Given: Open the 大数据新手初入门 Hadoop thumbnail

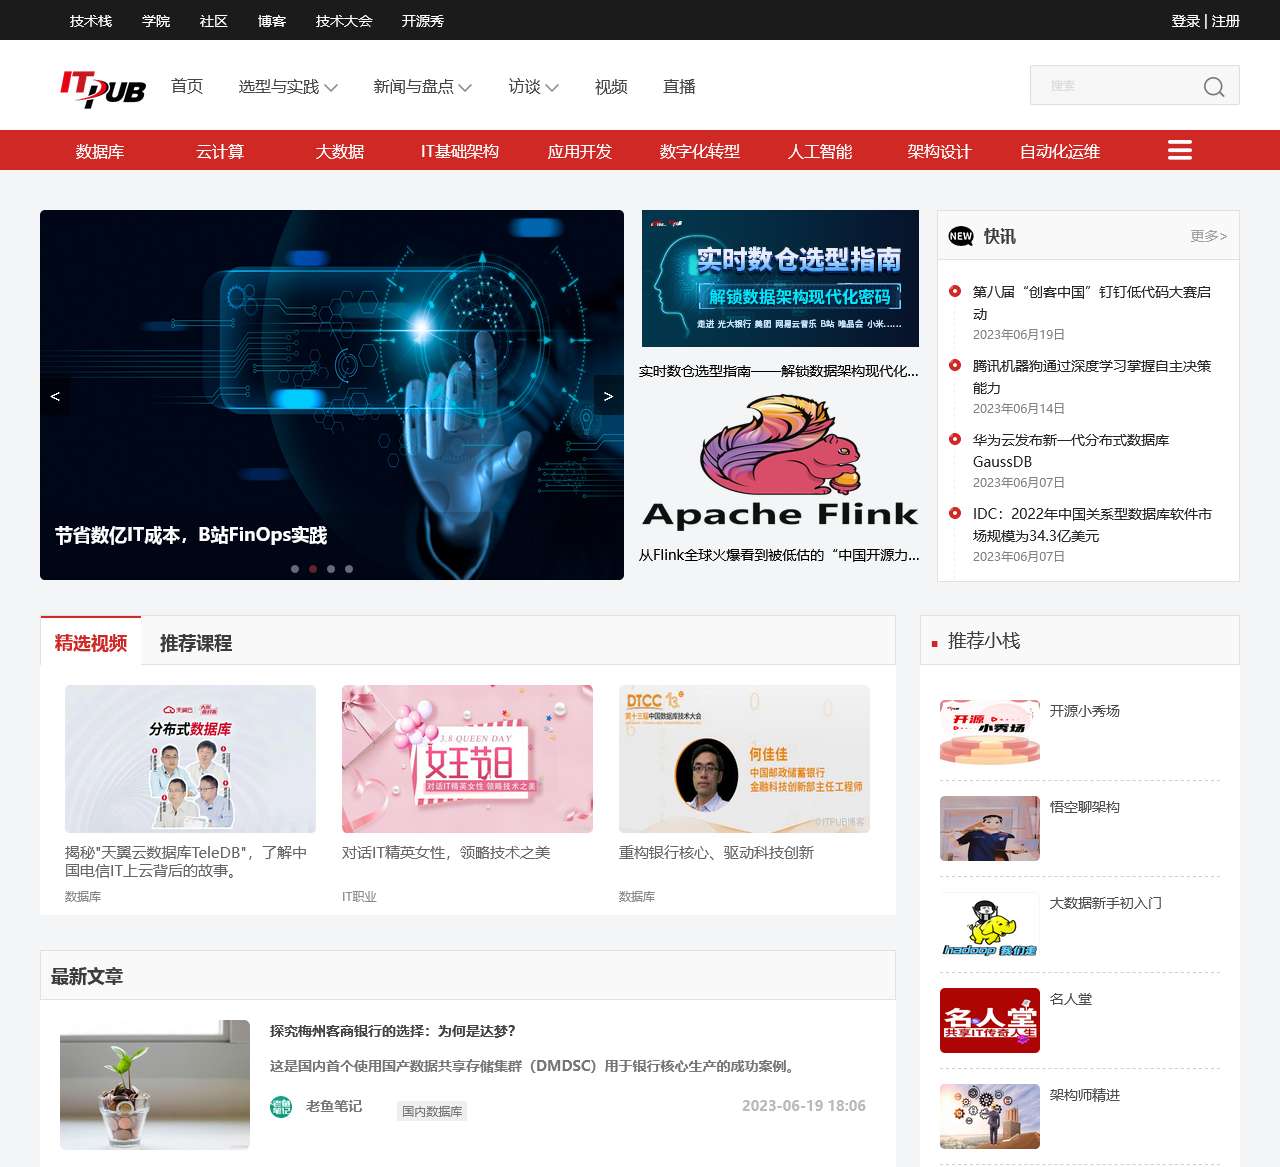Looking at the screenshot, I should pos(990,924).
